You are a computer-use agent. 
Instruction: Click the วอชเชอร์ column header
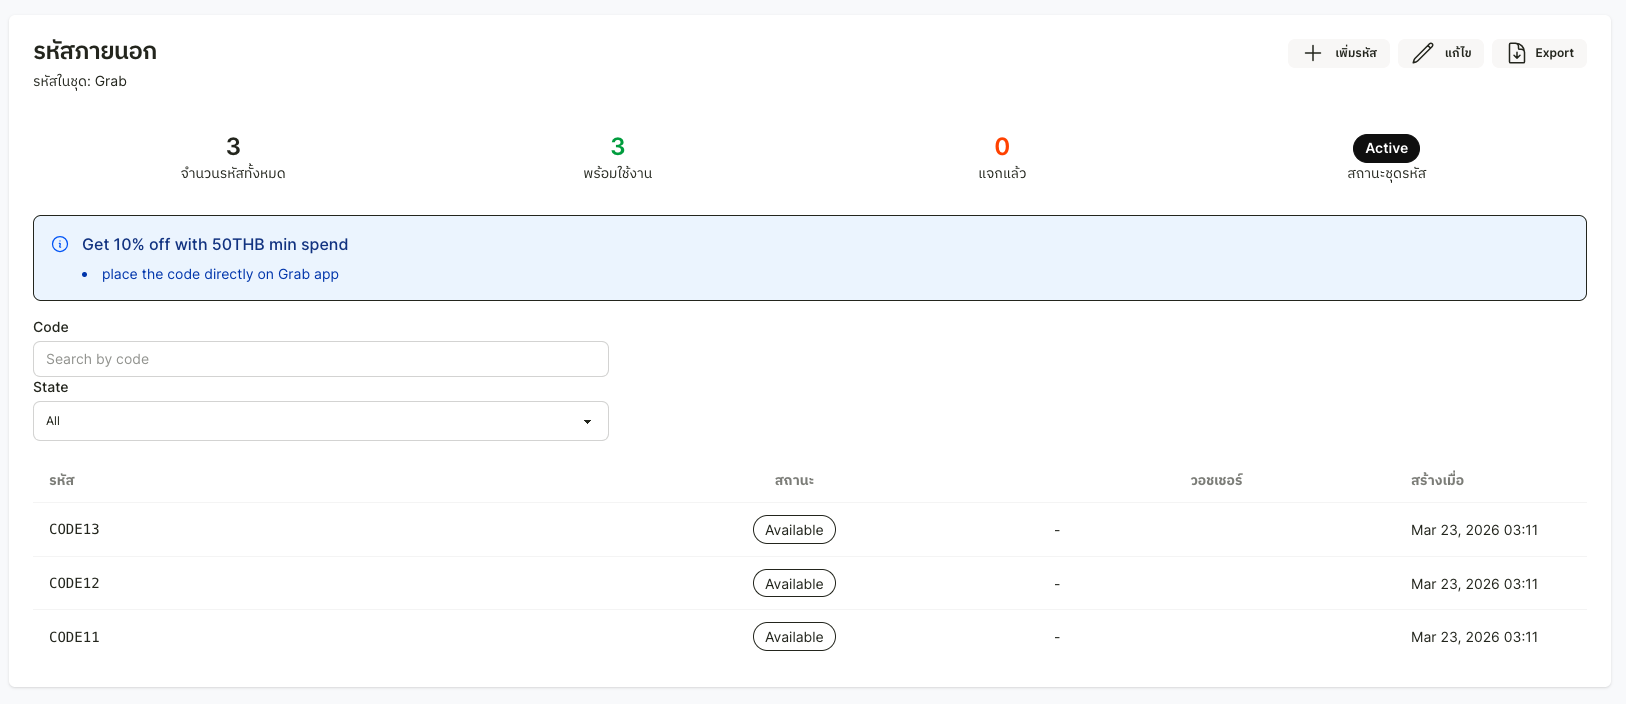(x=1216, y=480)
